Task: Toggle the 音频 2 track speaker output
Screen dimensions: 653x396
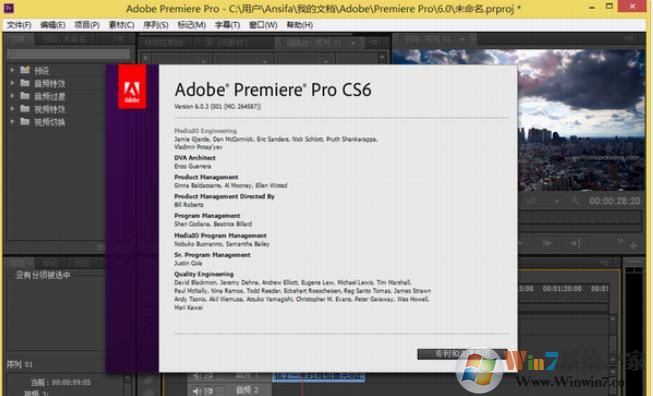Action: [x=196, y=391]
